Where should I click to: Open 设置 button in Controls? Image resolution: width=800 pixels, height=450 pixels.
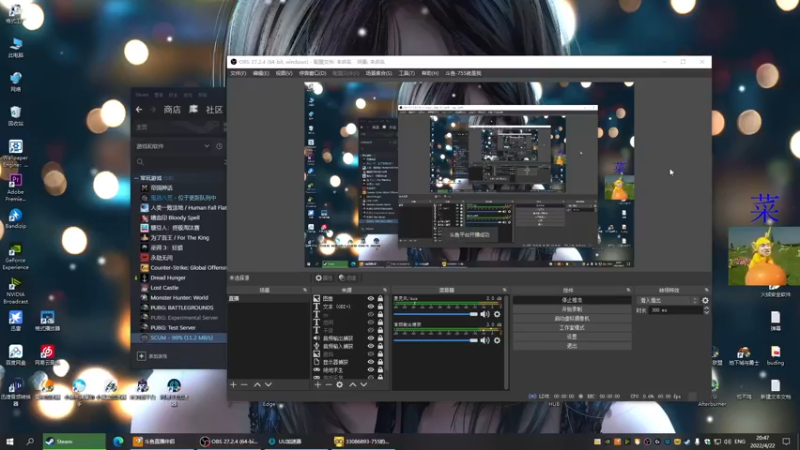572,337
